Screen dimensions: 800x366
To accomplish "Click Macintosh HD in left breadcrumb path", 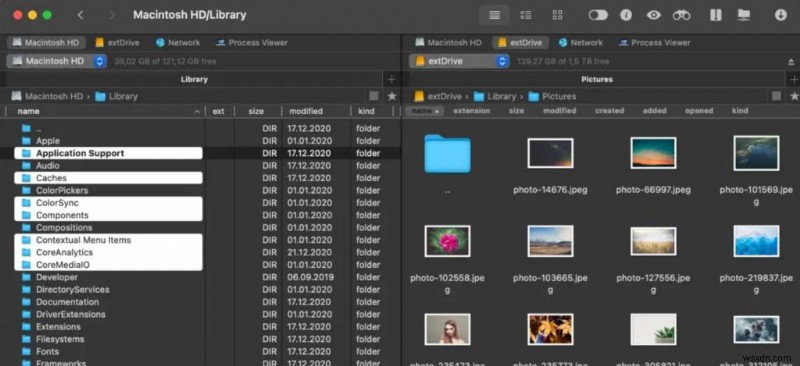I will pos(47,96).
